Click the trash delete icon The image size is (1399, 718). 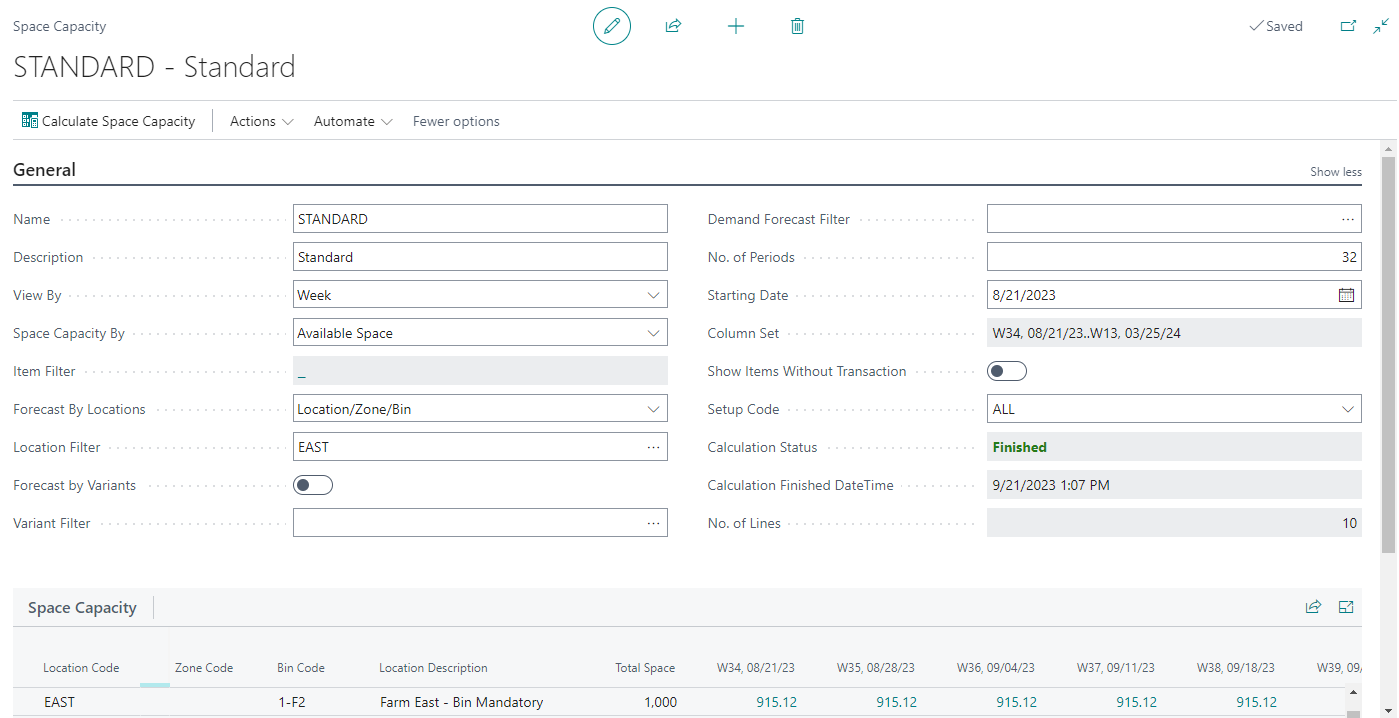pos(797,26)
